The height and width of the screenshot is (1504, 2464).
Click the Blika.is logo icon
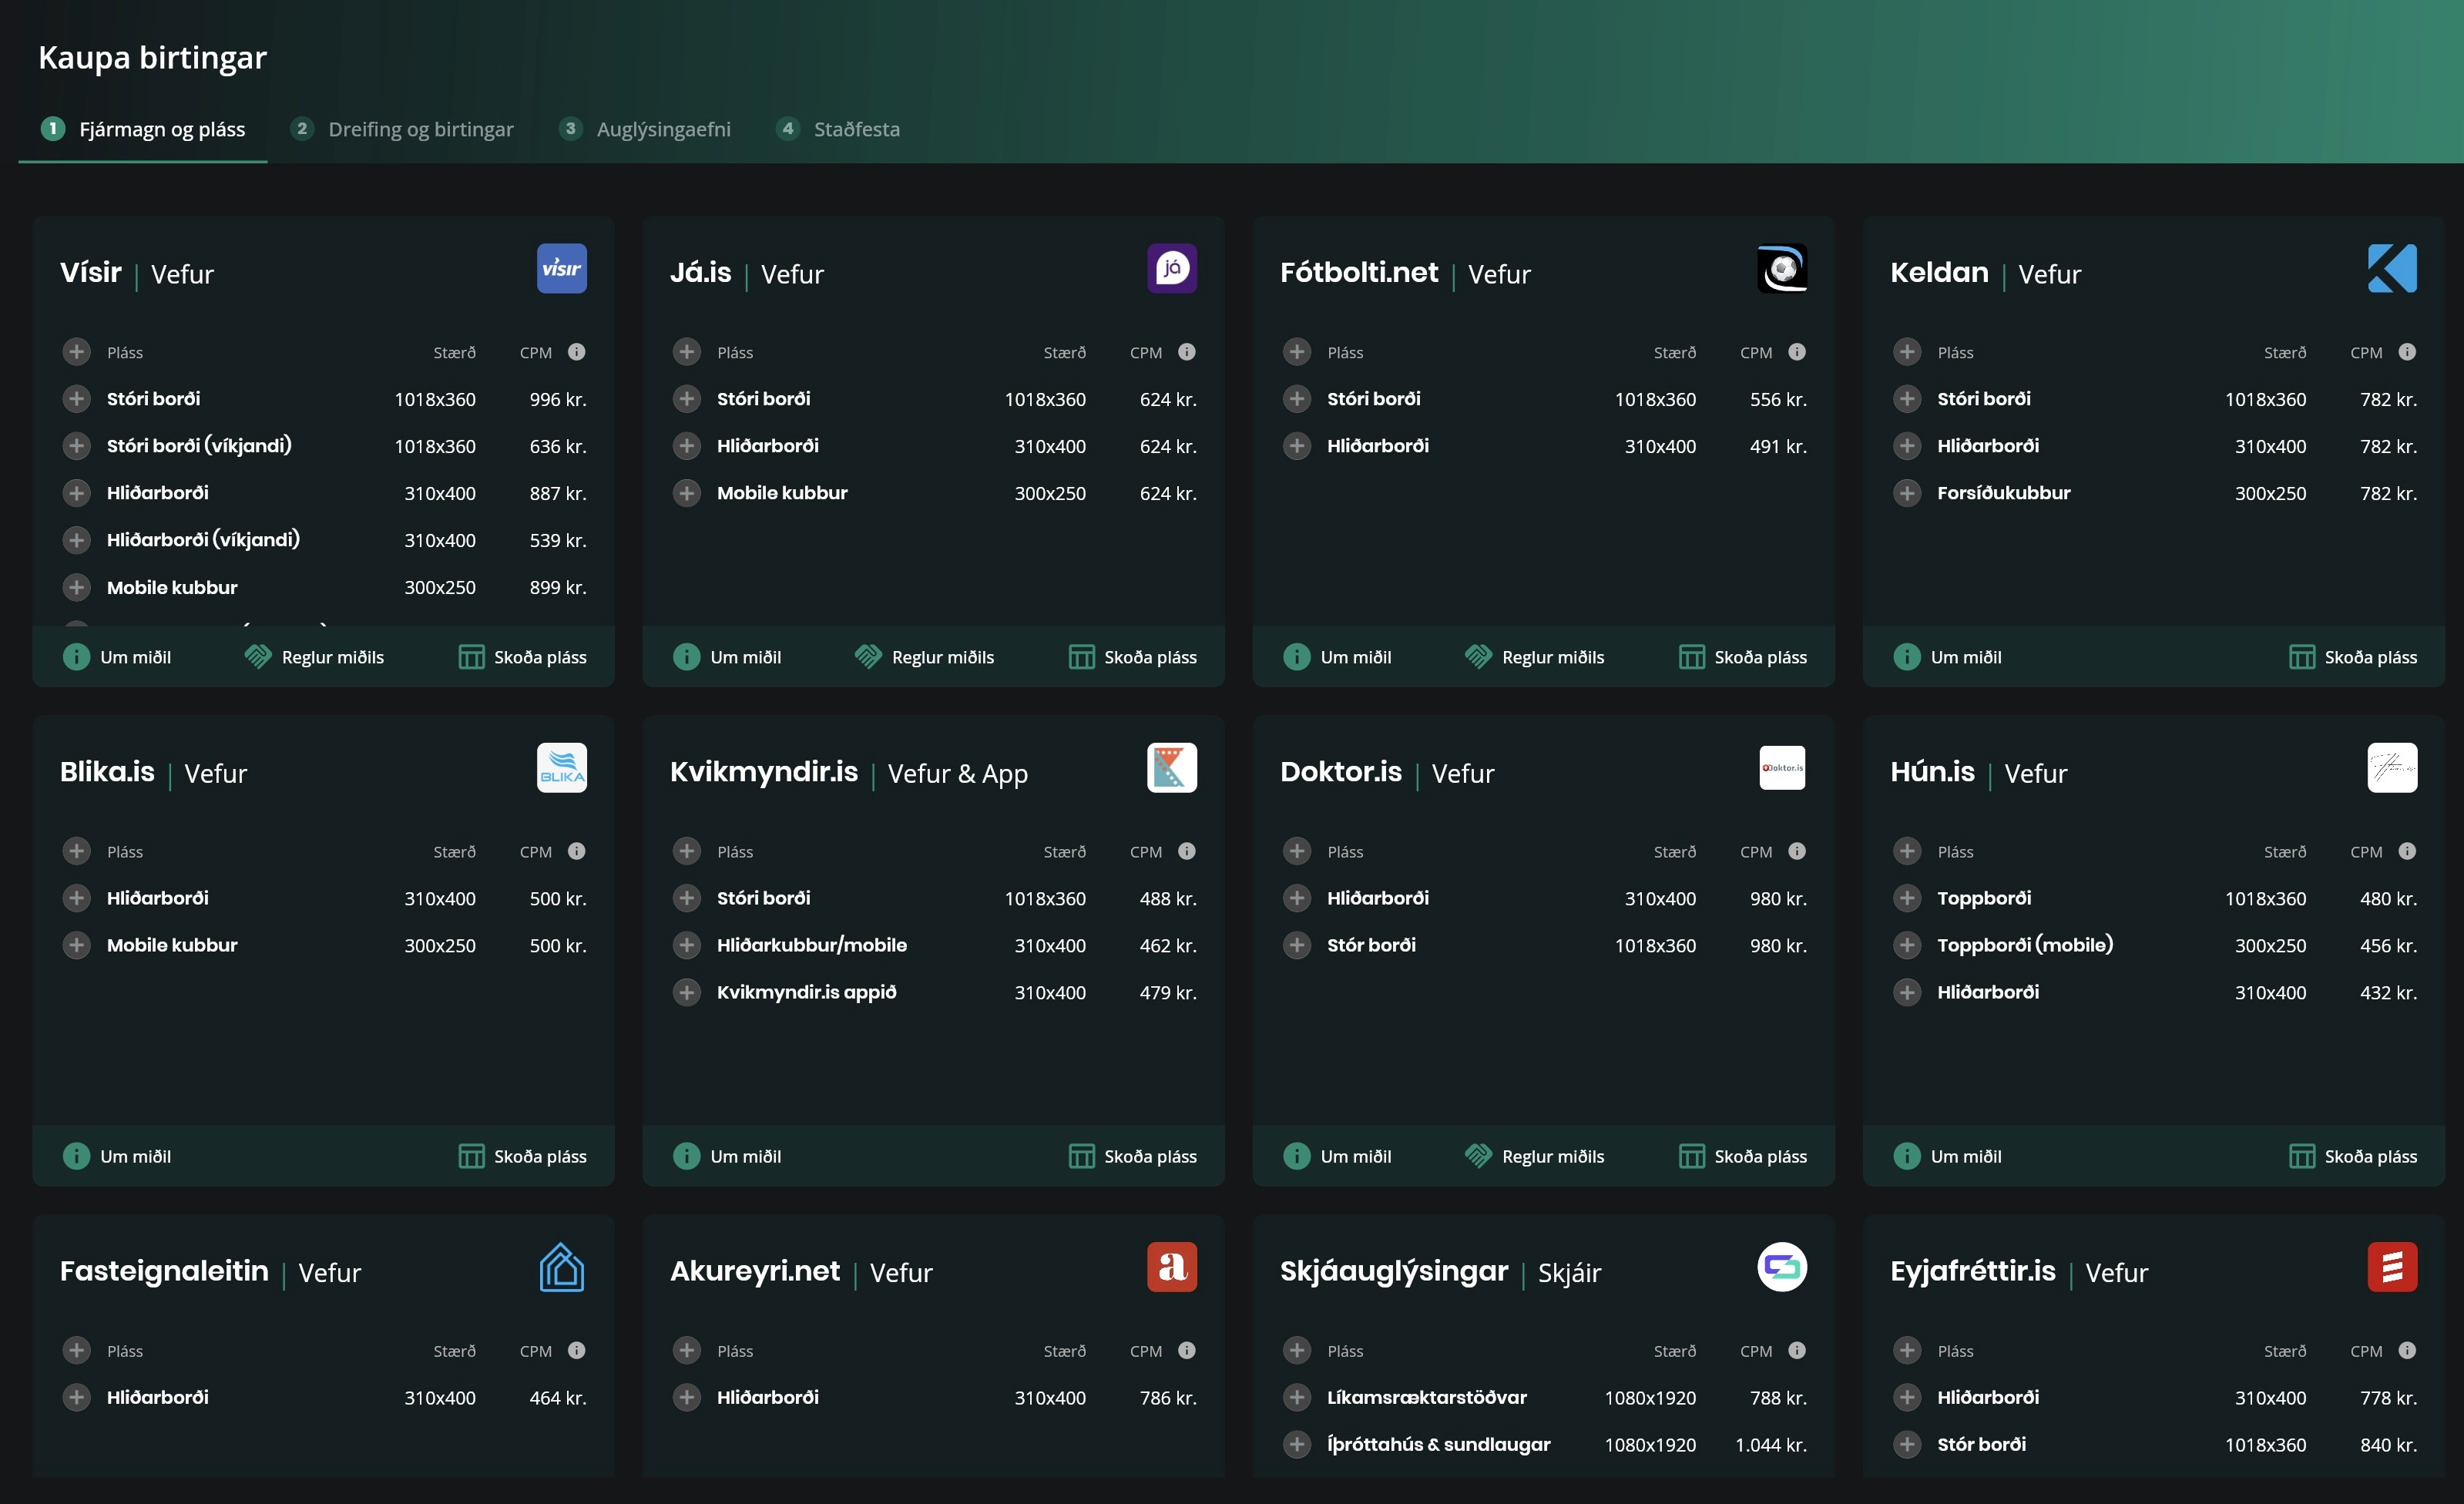click(561, 767)
